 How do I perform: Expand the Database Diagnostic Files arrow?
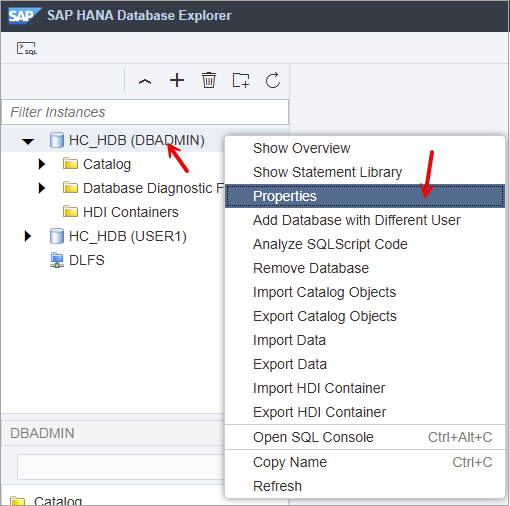pyautogui.click(x=42, y=188)
